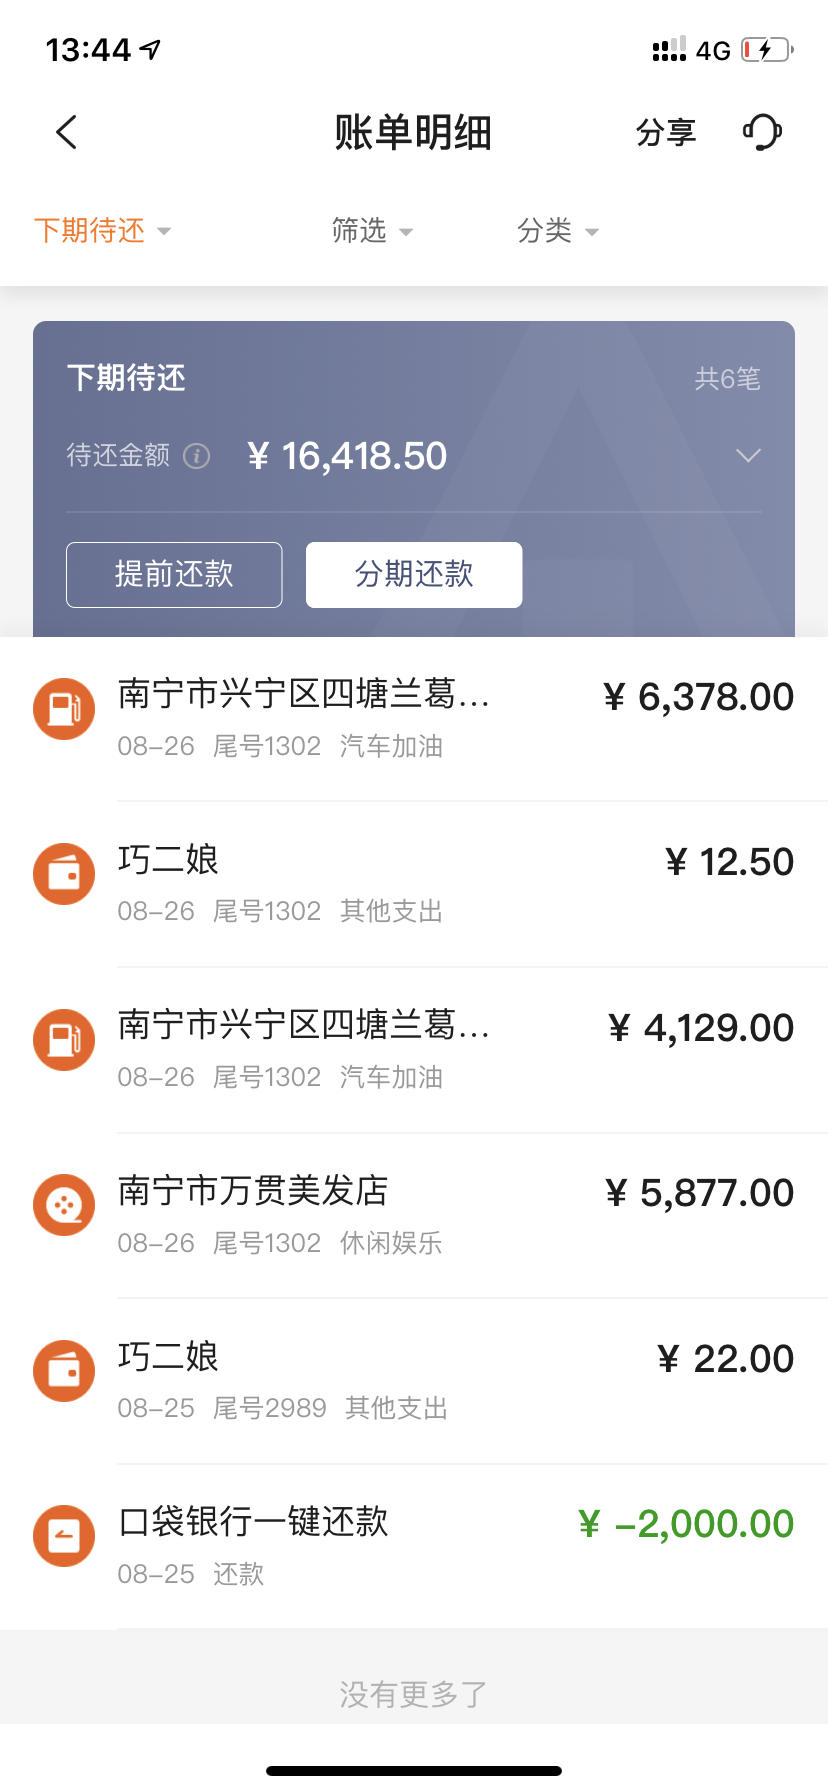Tap the 分期还款 button
The height and width of the screenshot is (1792, 828).
[x=414, y=575]
